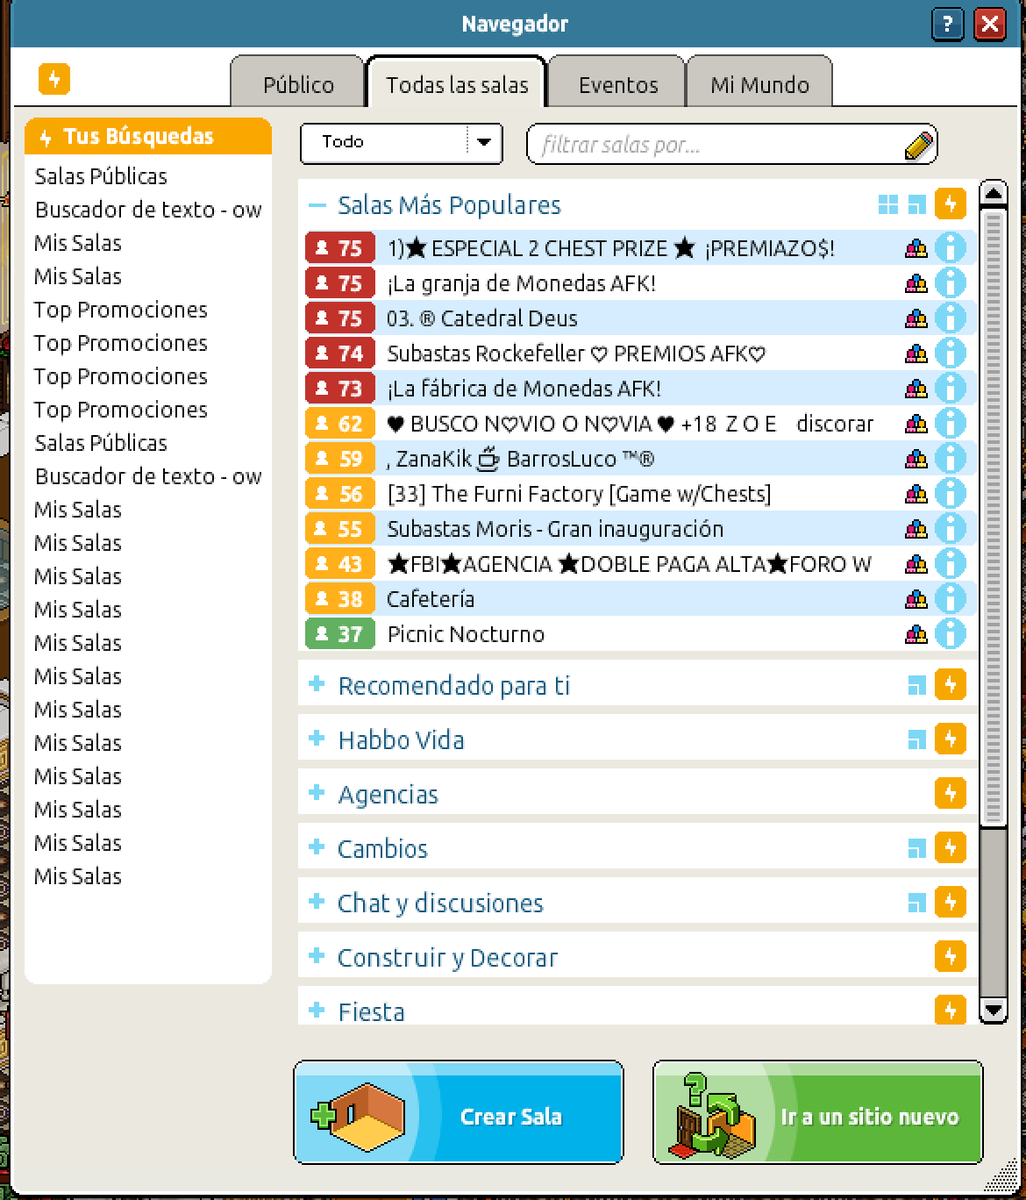The width and height of the screenshot is (1026, 1200).
Task: Click the Crear Sala button
Action: 459,1113
